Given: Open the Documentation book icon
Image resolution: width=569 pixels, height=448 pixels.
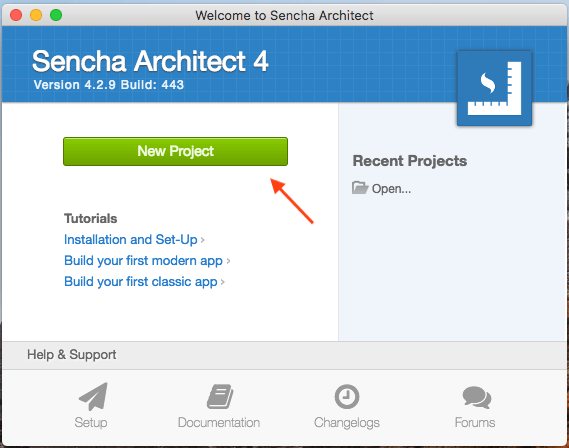Looking at the screenshot, I should pyautogui.click(x=220, y=396).
